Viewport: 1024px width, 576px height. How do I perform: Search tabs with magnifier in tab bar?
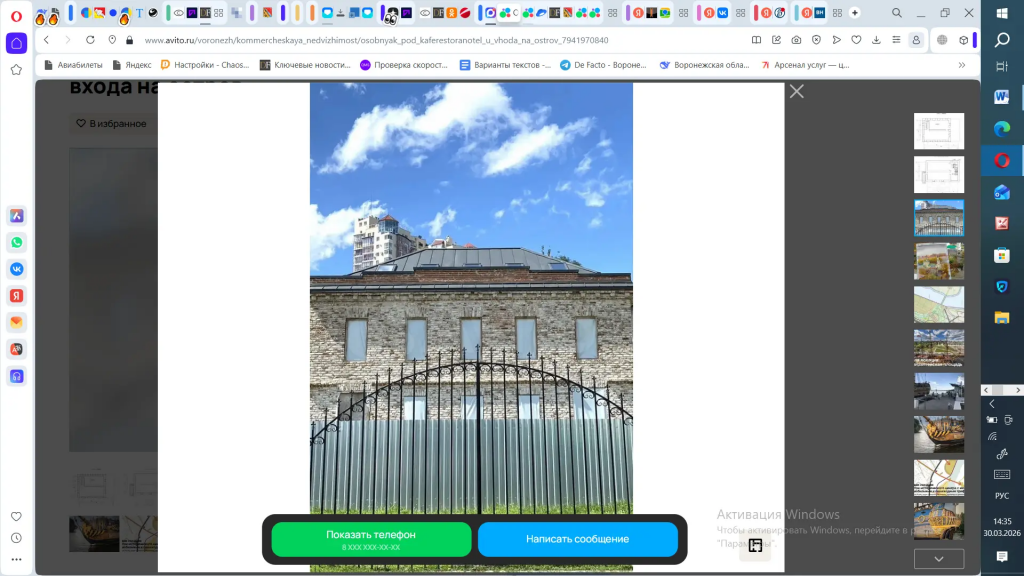(897, 13)
